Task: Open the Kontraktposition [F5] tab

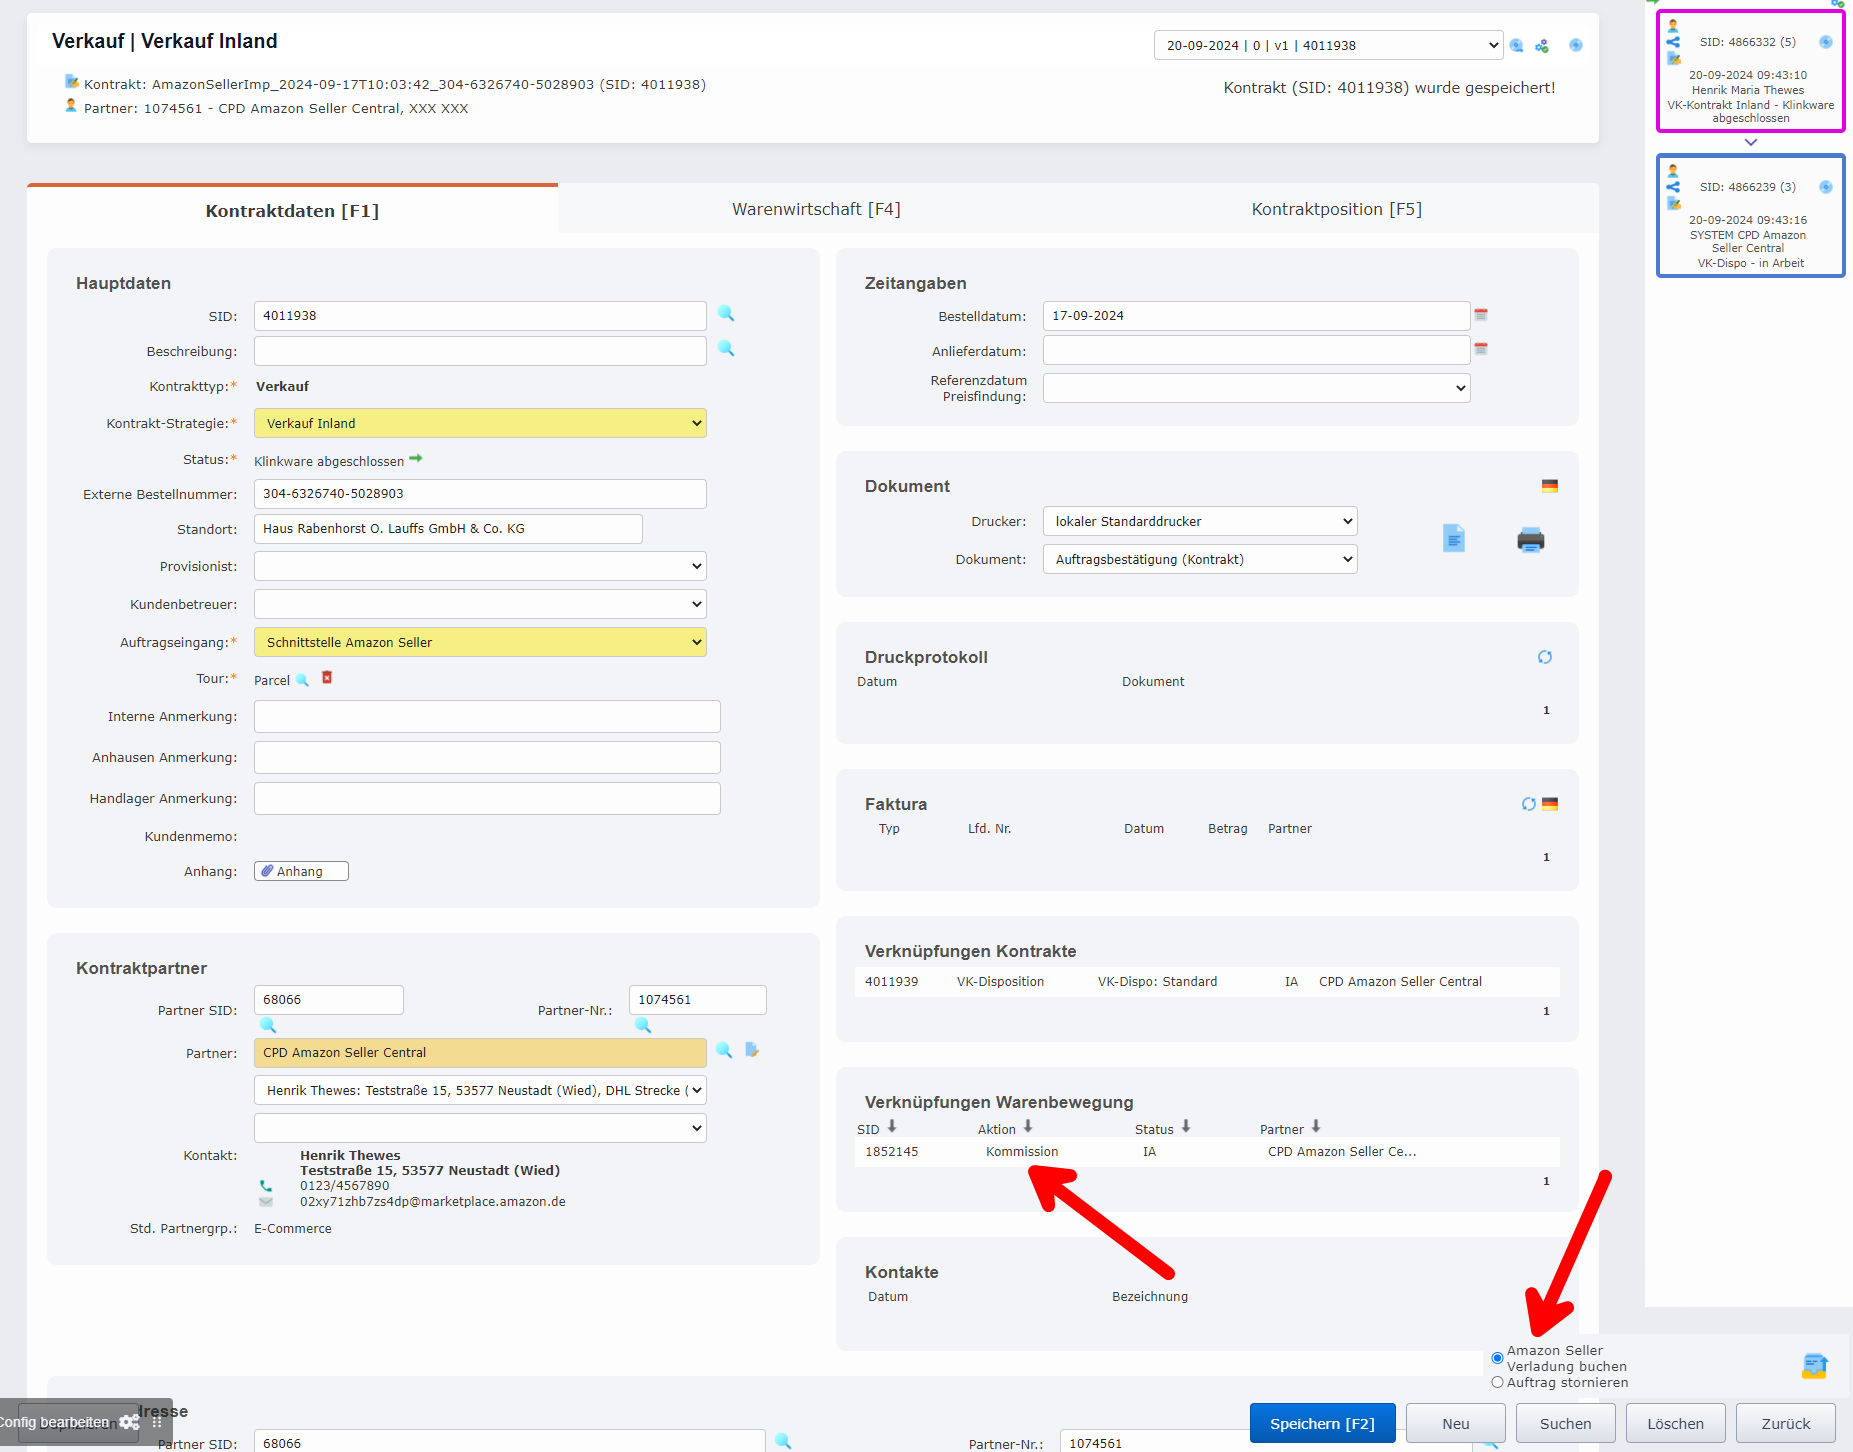Action: tap(1336, 209)
